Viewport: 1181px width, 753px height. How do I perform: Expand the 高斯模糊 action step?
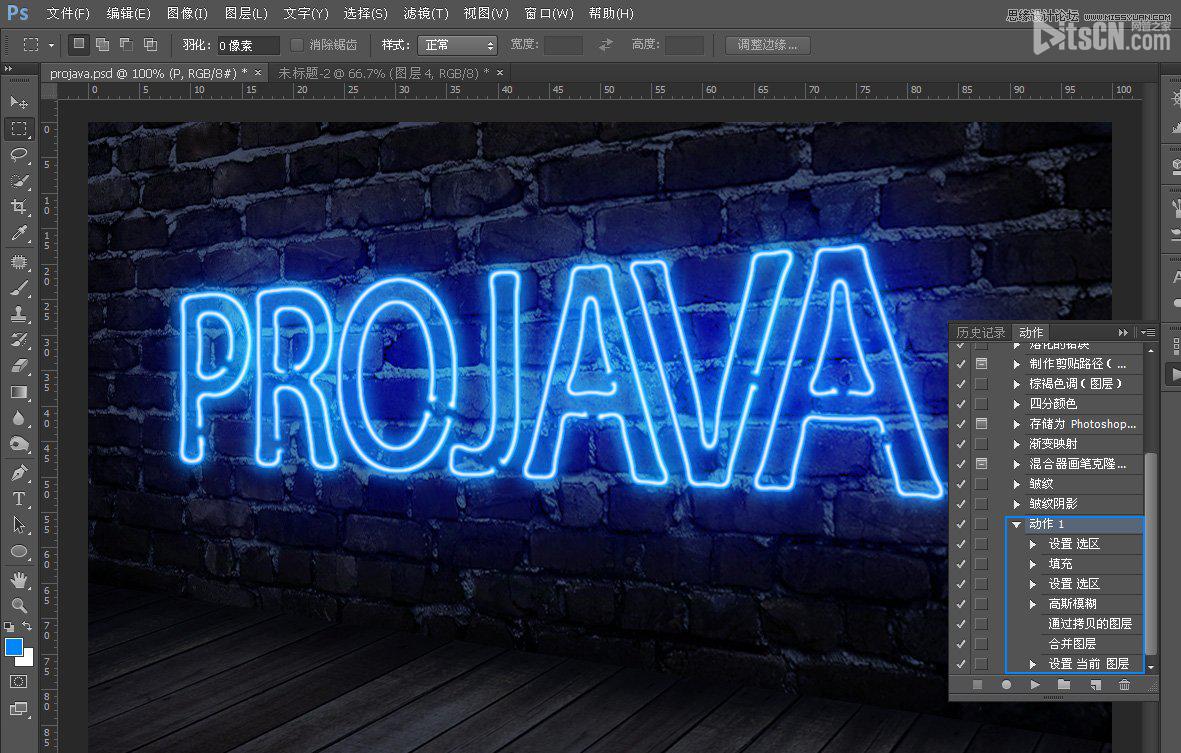point(1033,603)
